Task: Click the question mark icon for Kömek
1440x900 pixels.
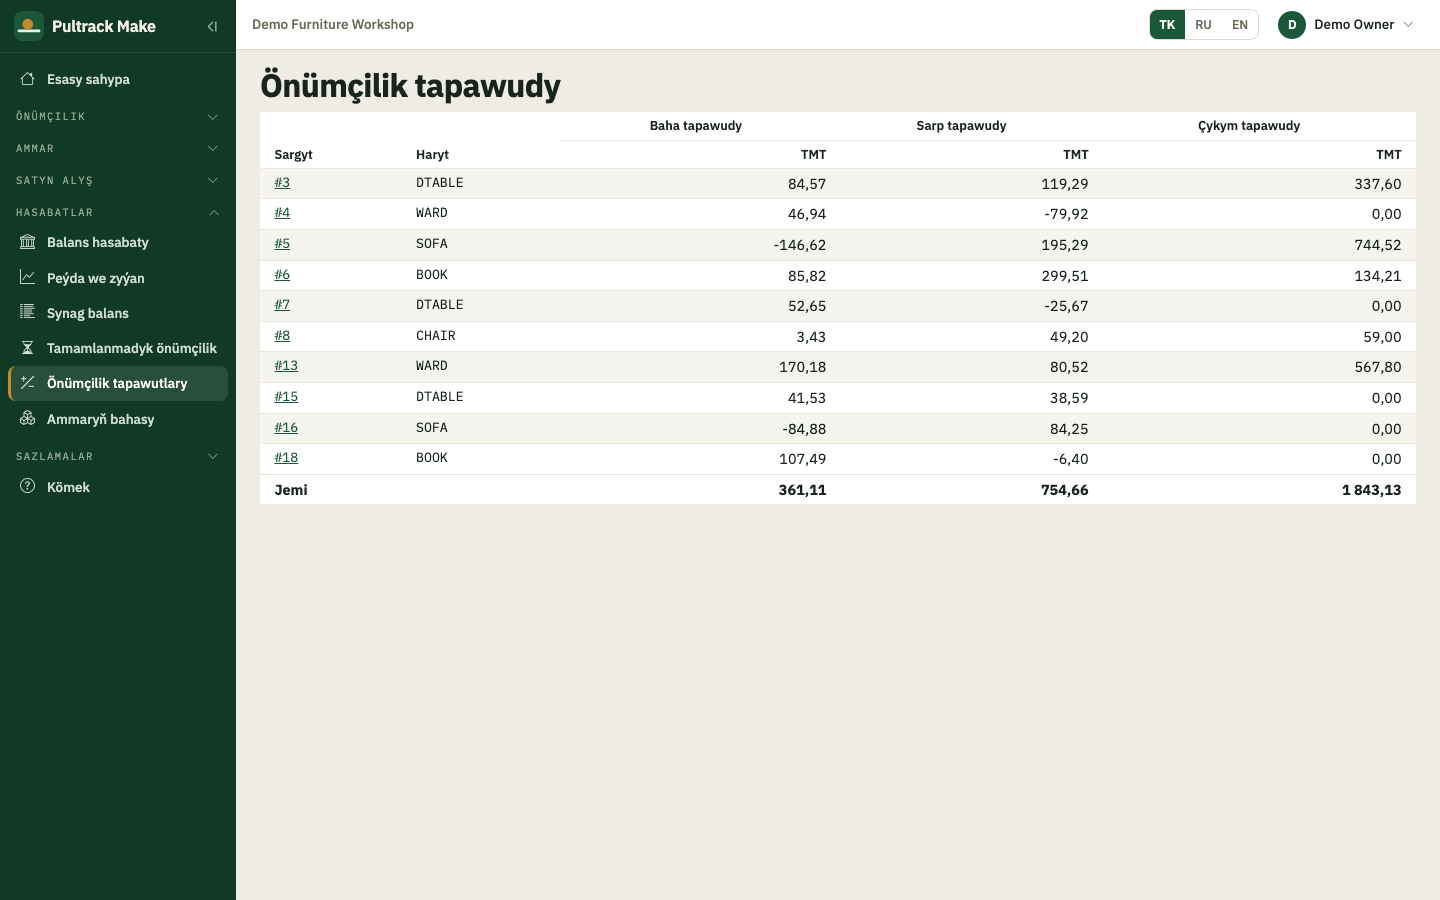Action: pos(28,487)
